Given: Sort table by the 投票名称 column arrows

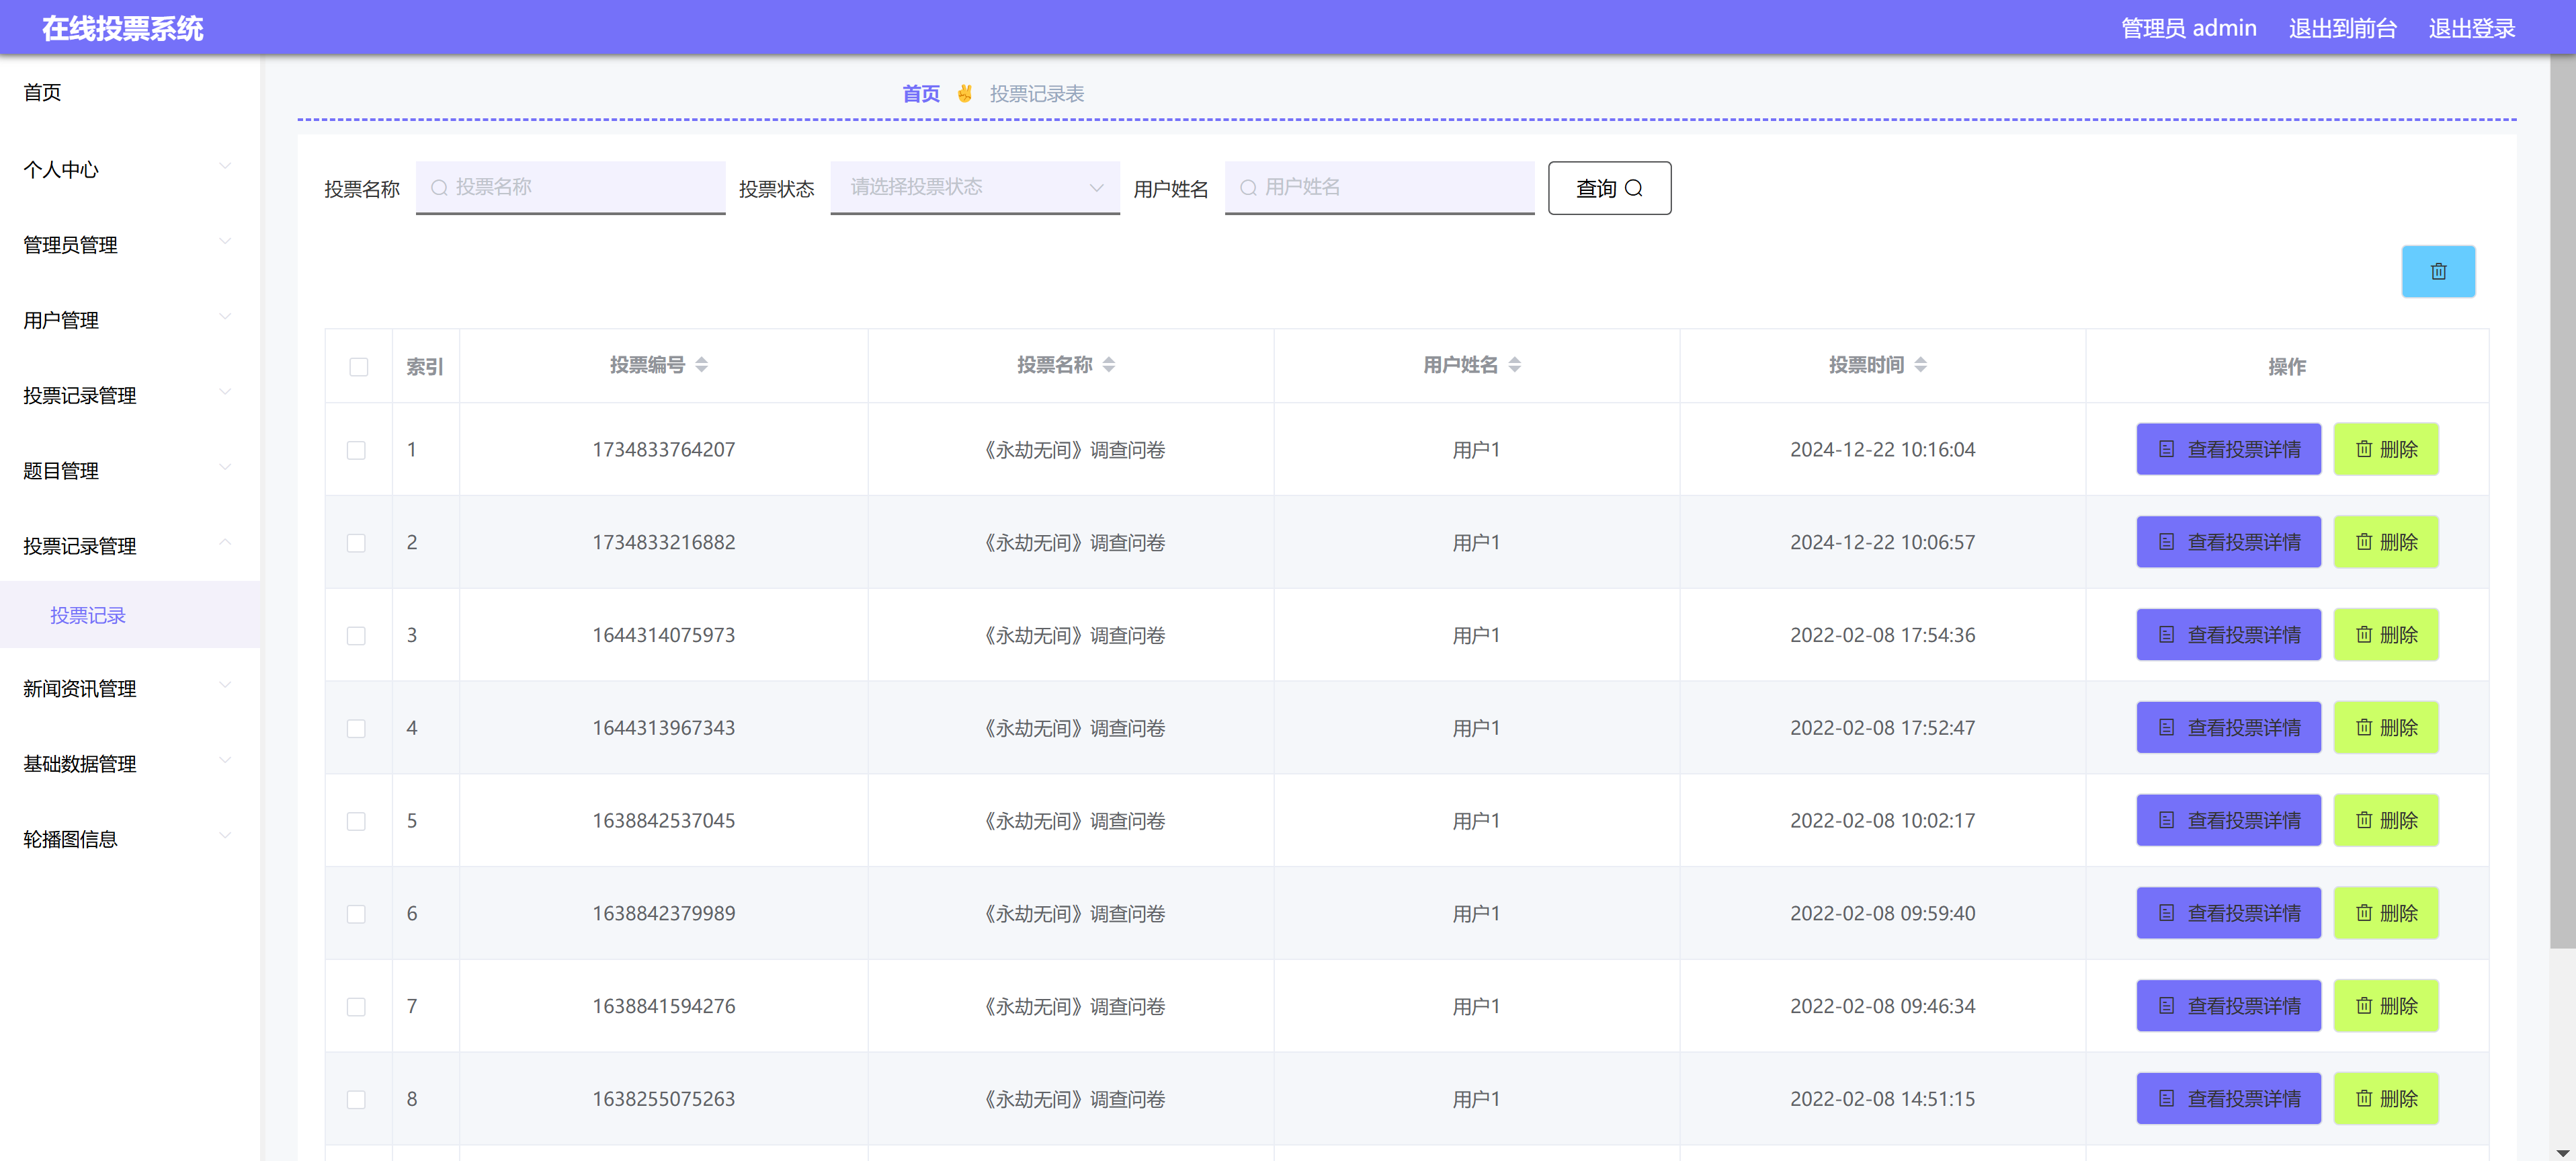Looking at the screenshot, I should 1108,365.
